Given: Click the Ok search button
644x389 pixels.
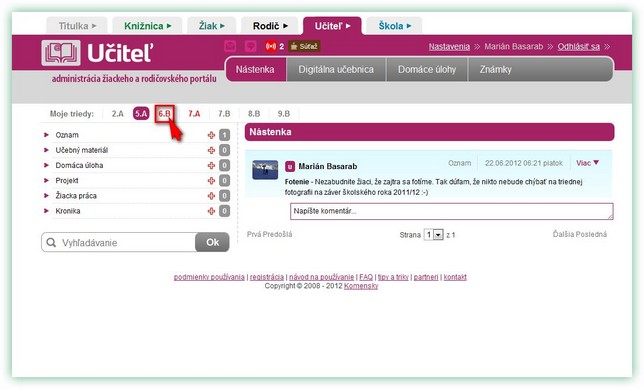Looking at the screenshot, I should [212, 242].
